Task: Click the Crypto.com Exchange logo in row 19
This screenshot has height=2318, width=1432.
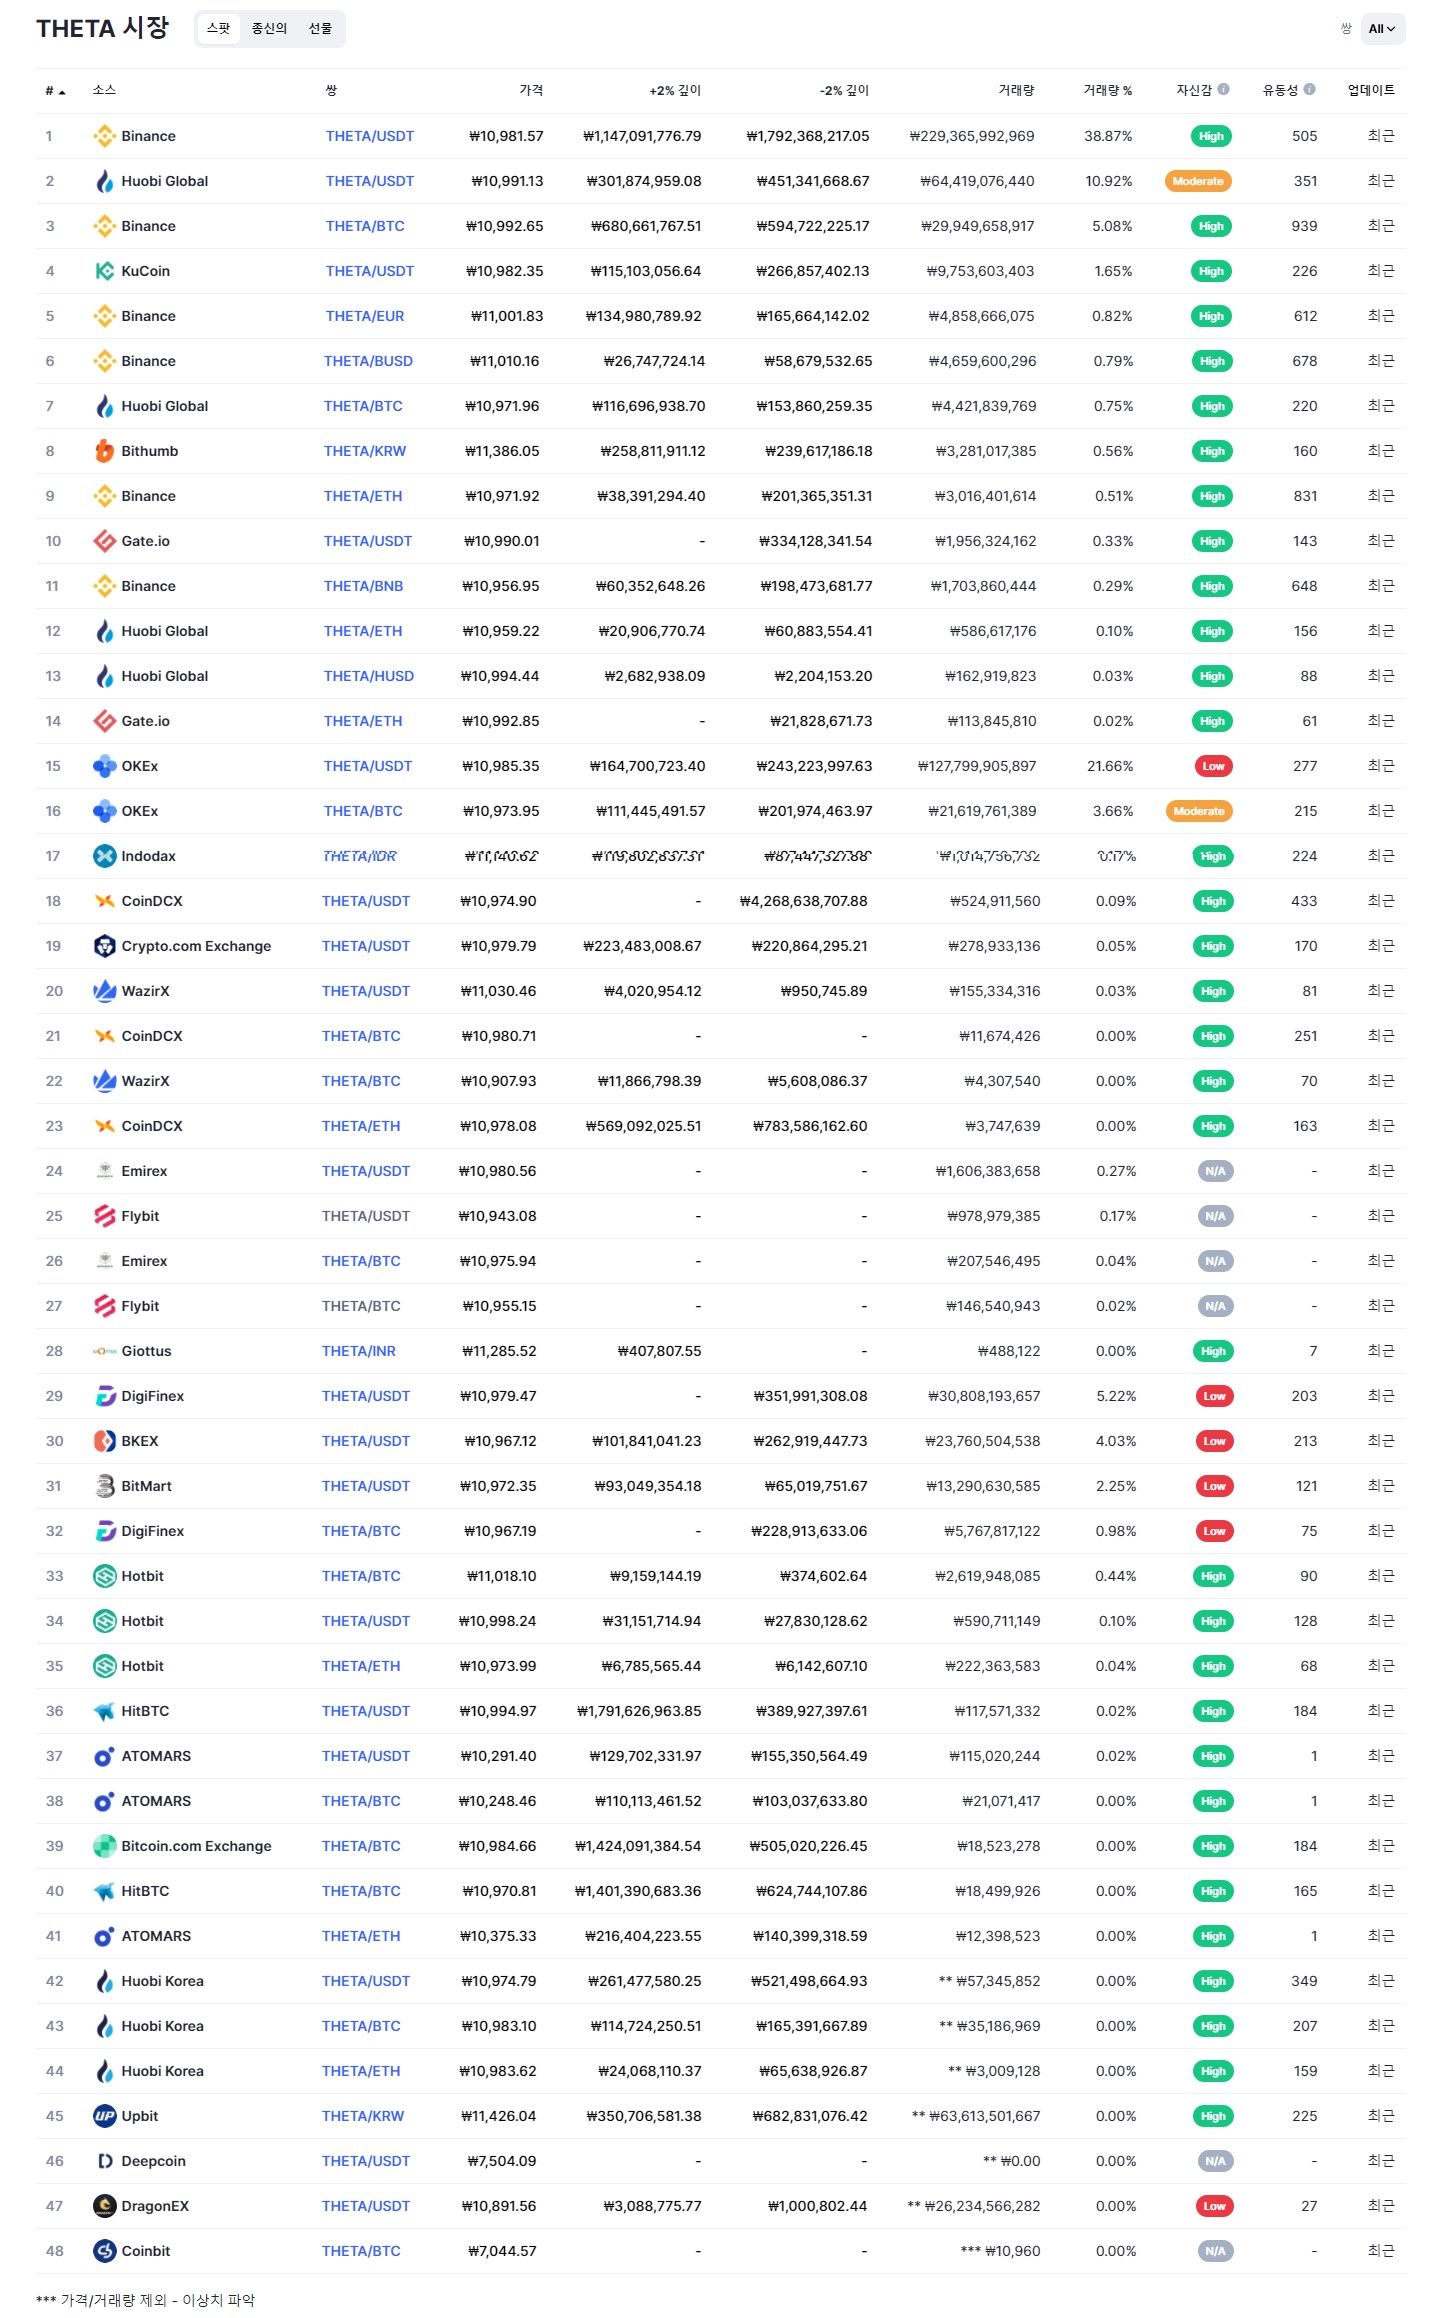Action: 104,946
